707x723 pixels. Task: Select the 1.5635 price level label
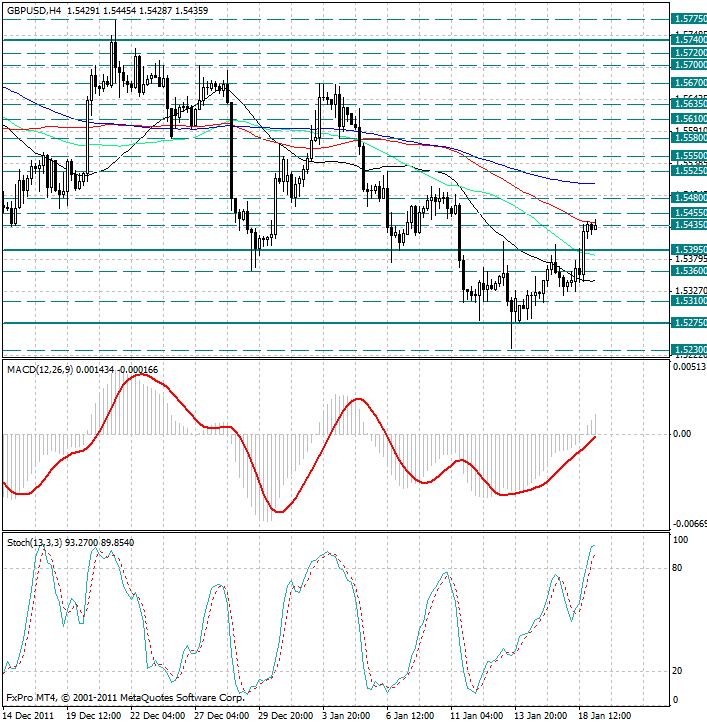pyautogui.click(x=689, y=104)
